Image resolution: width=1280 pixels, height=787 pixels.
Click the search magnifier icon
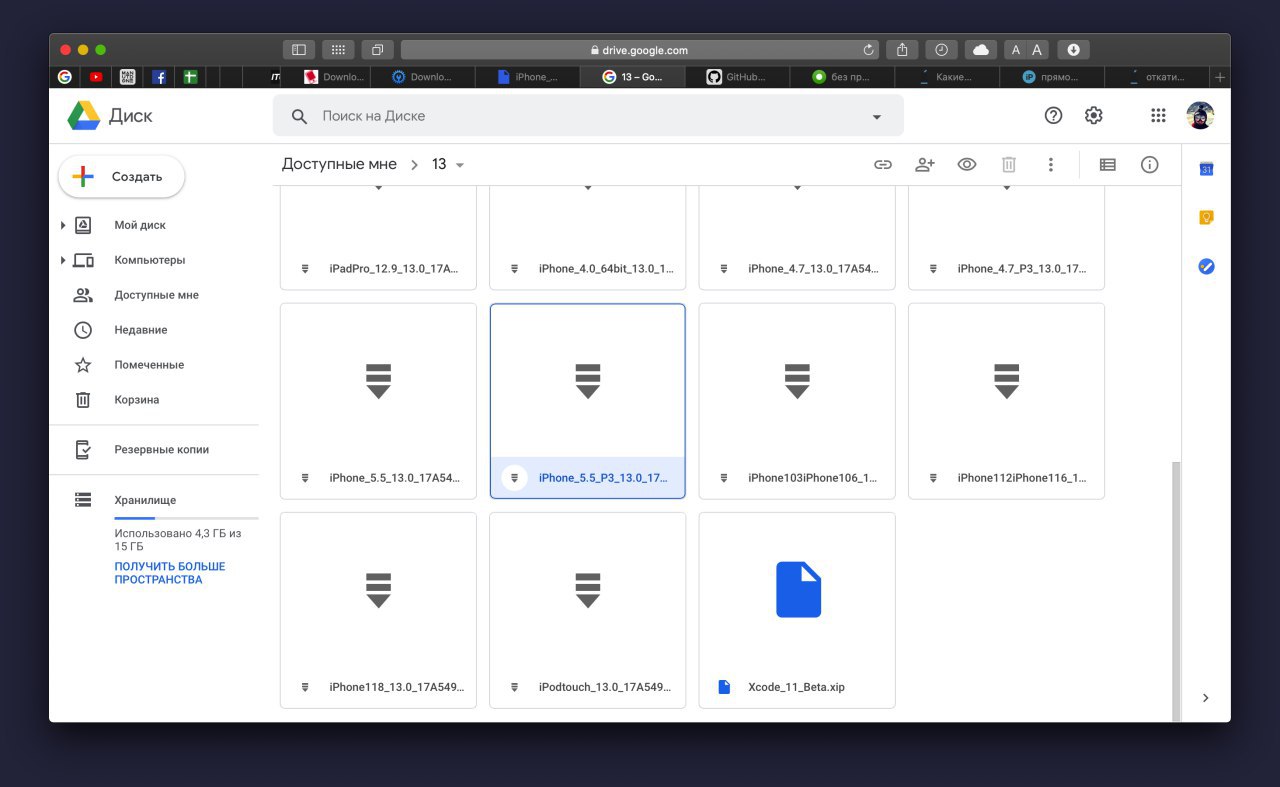pos(299,116)
